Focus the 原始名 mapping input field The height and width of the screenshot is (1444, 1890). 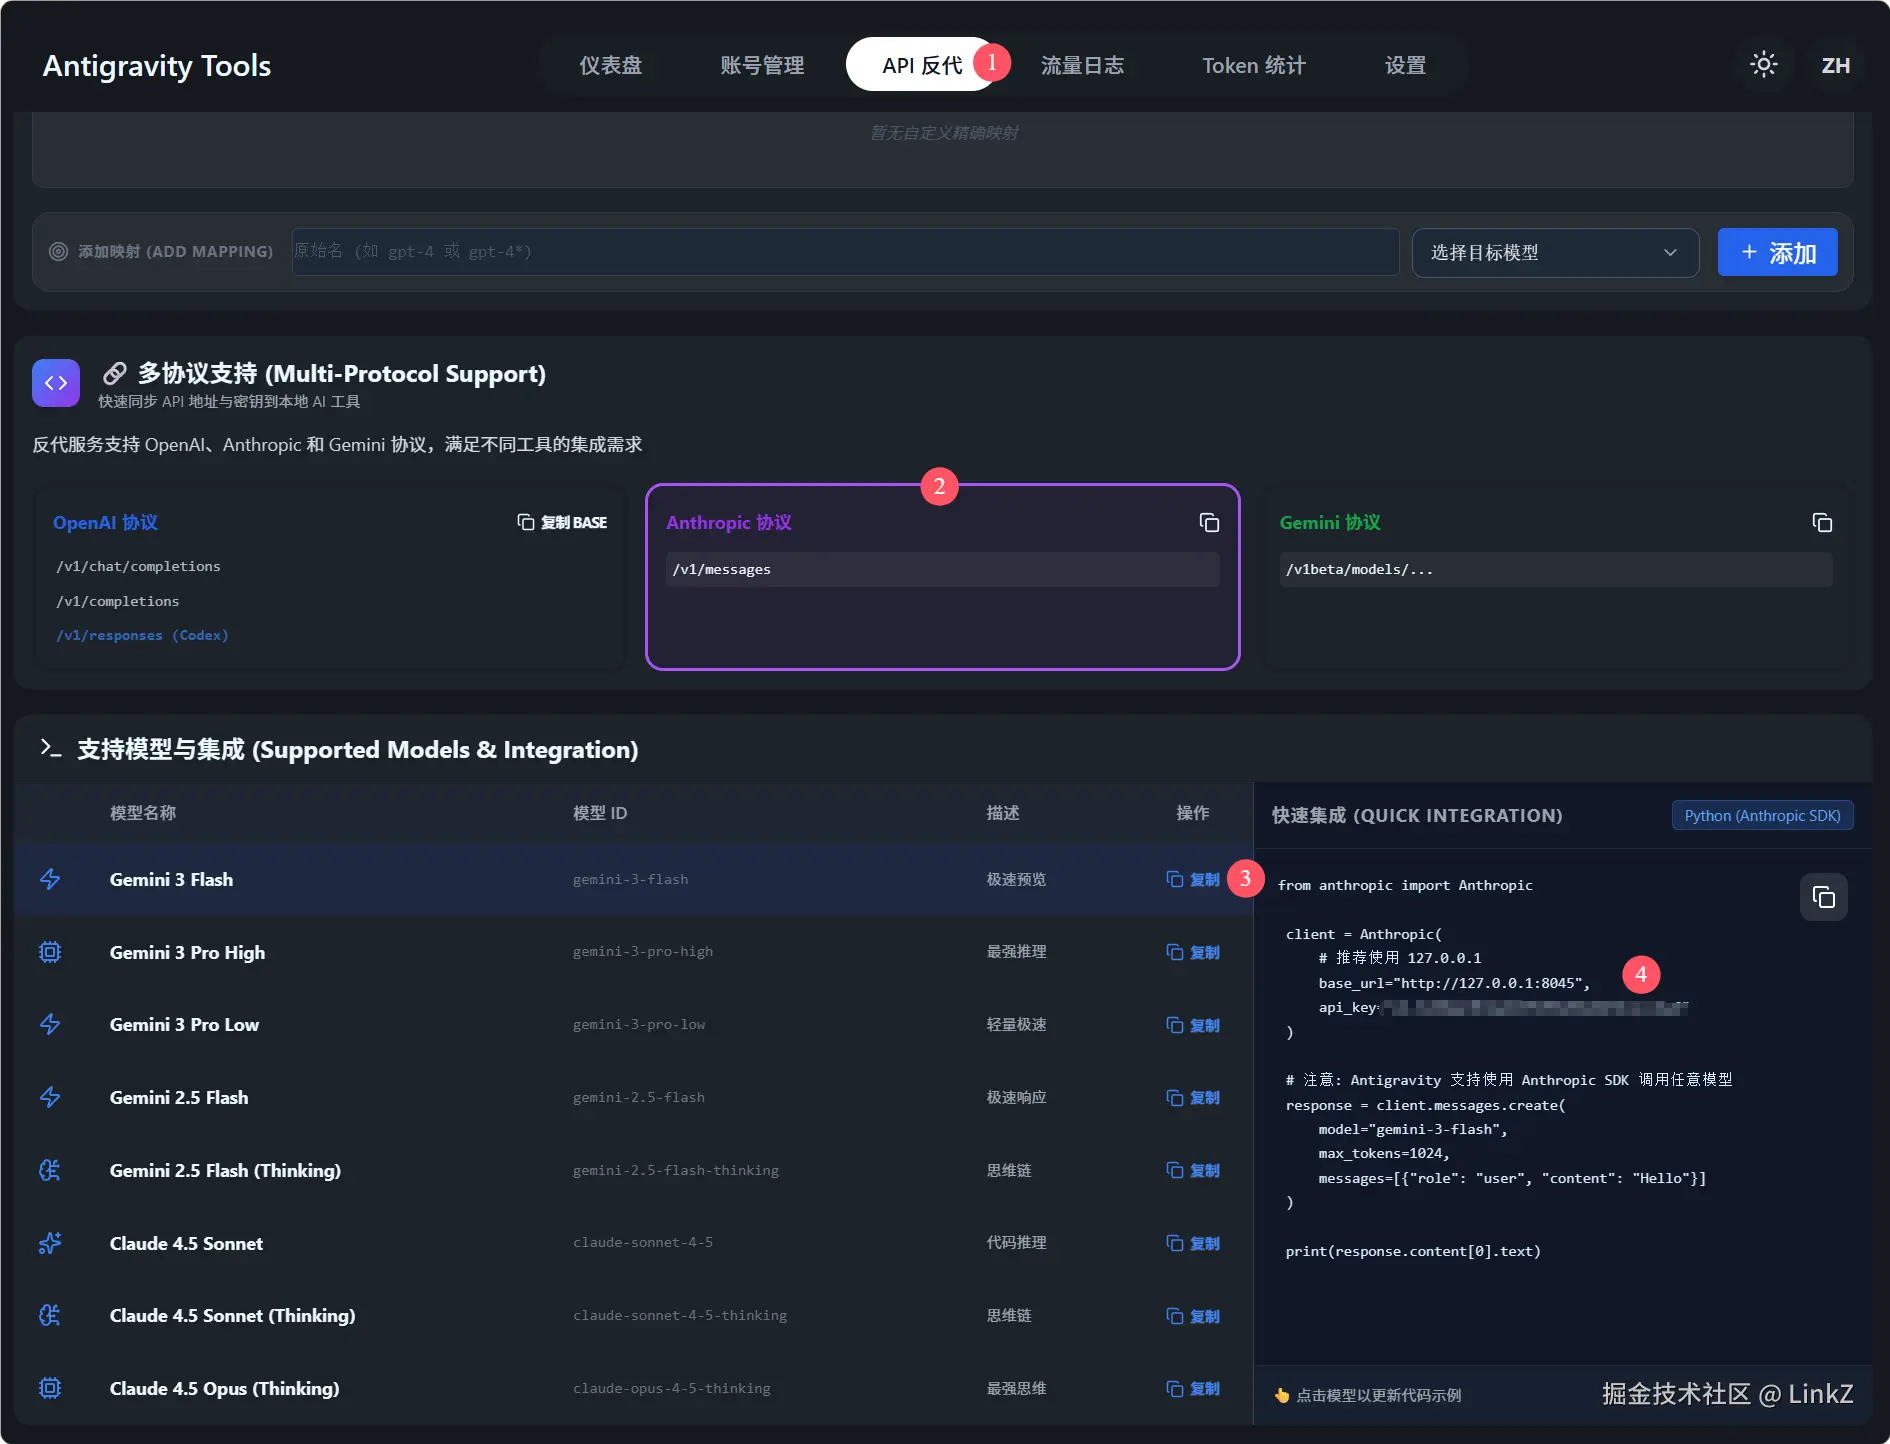pos(845,252)
